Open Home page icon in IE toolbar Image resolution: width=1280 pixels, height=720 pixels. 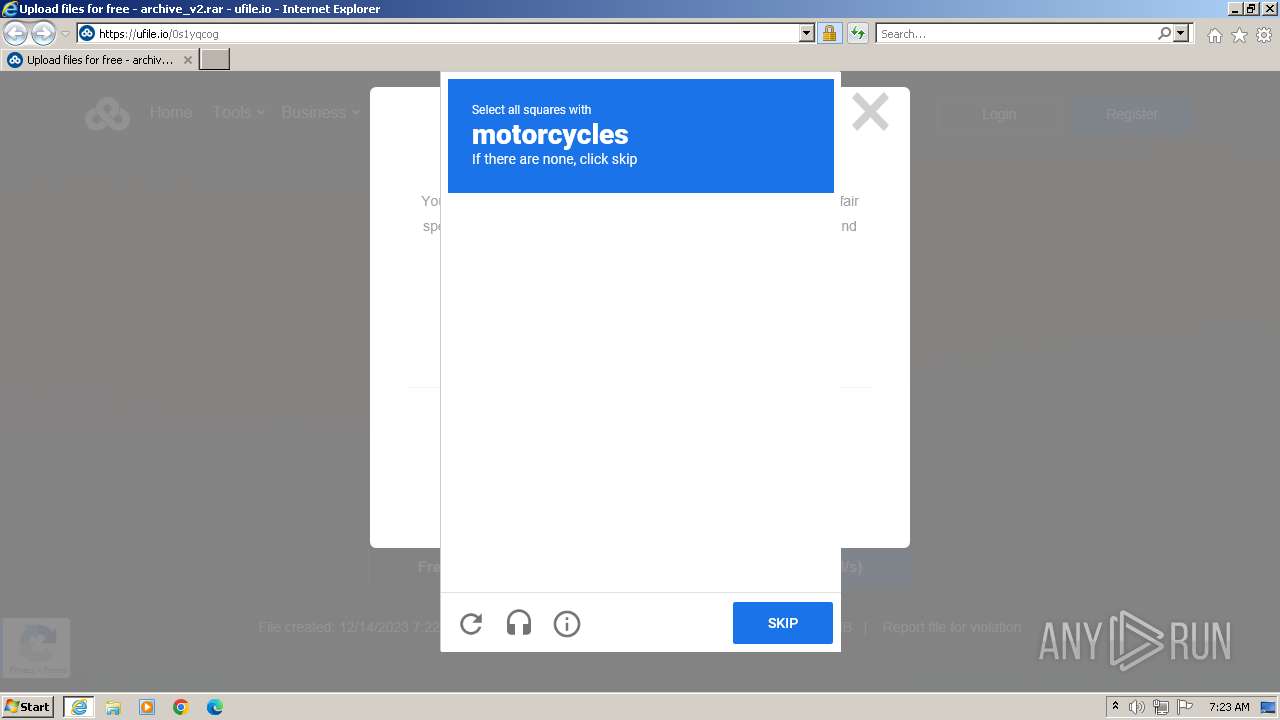pyautogui.click(x=1214, y=35)
